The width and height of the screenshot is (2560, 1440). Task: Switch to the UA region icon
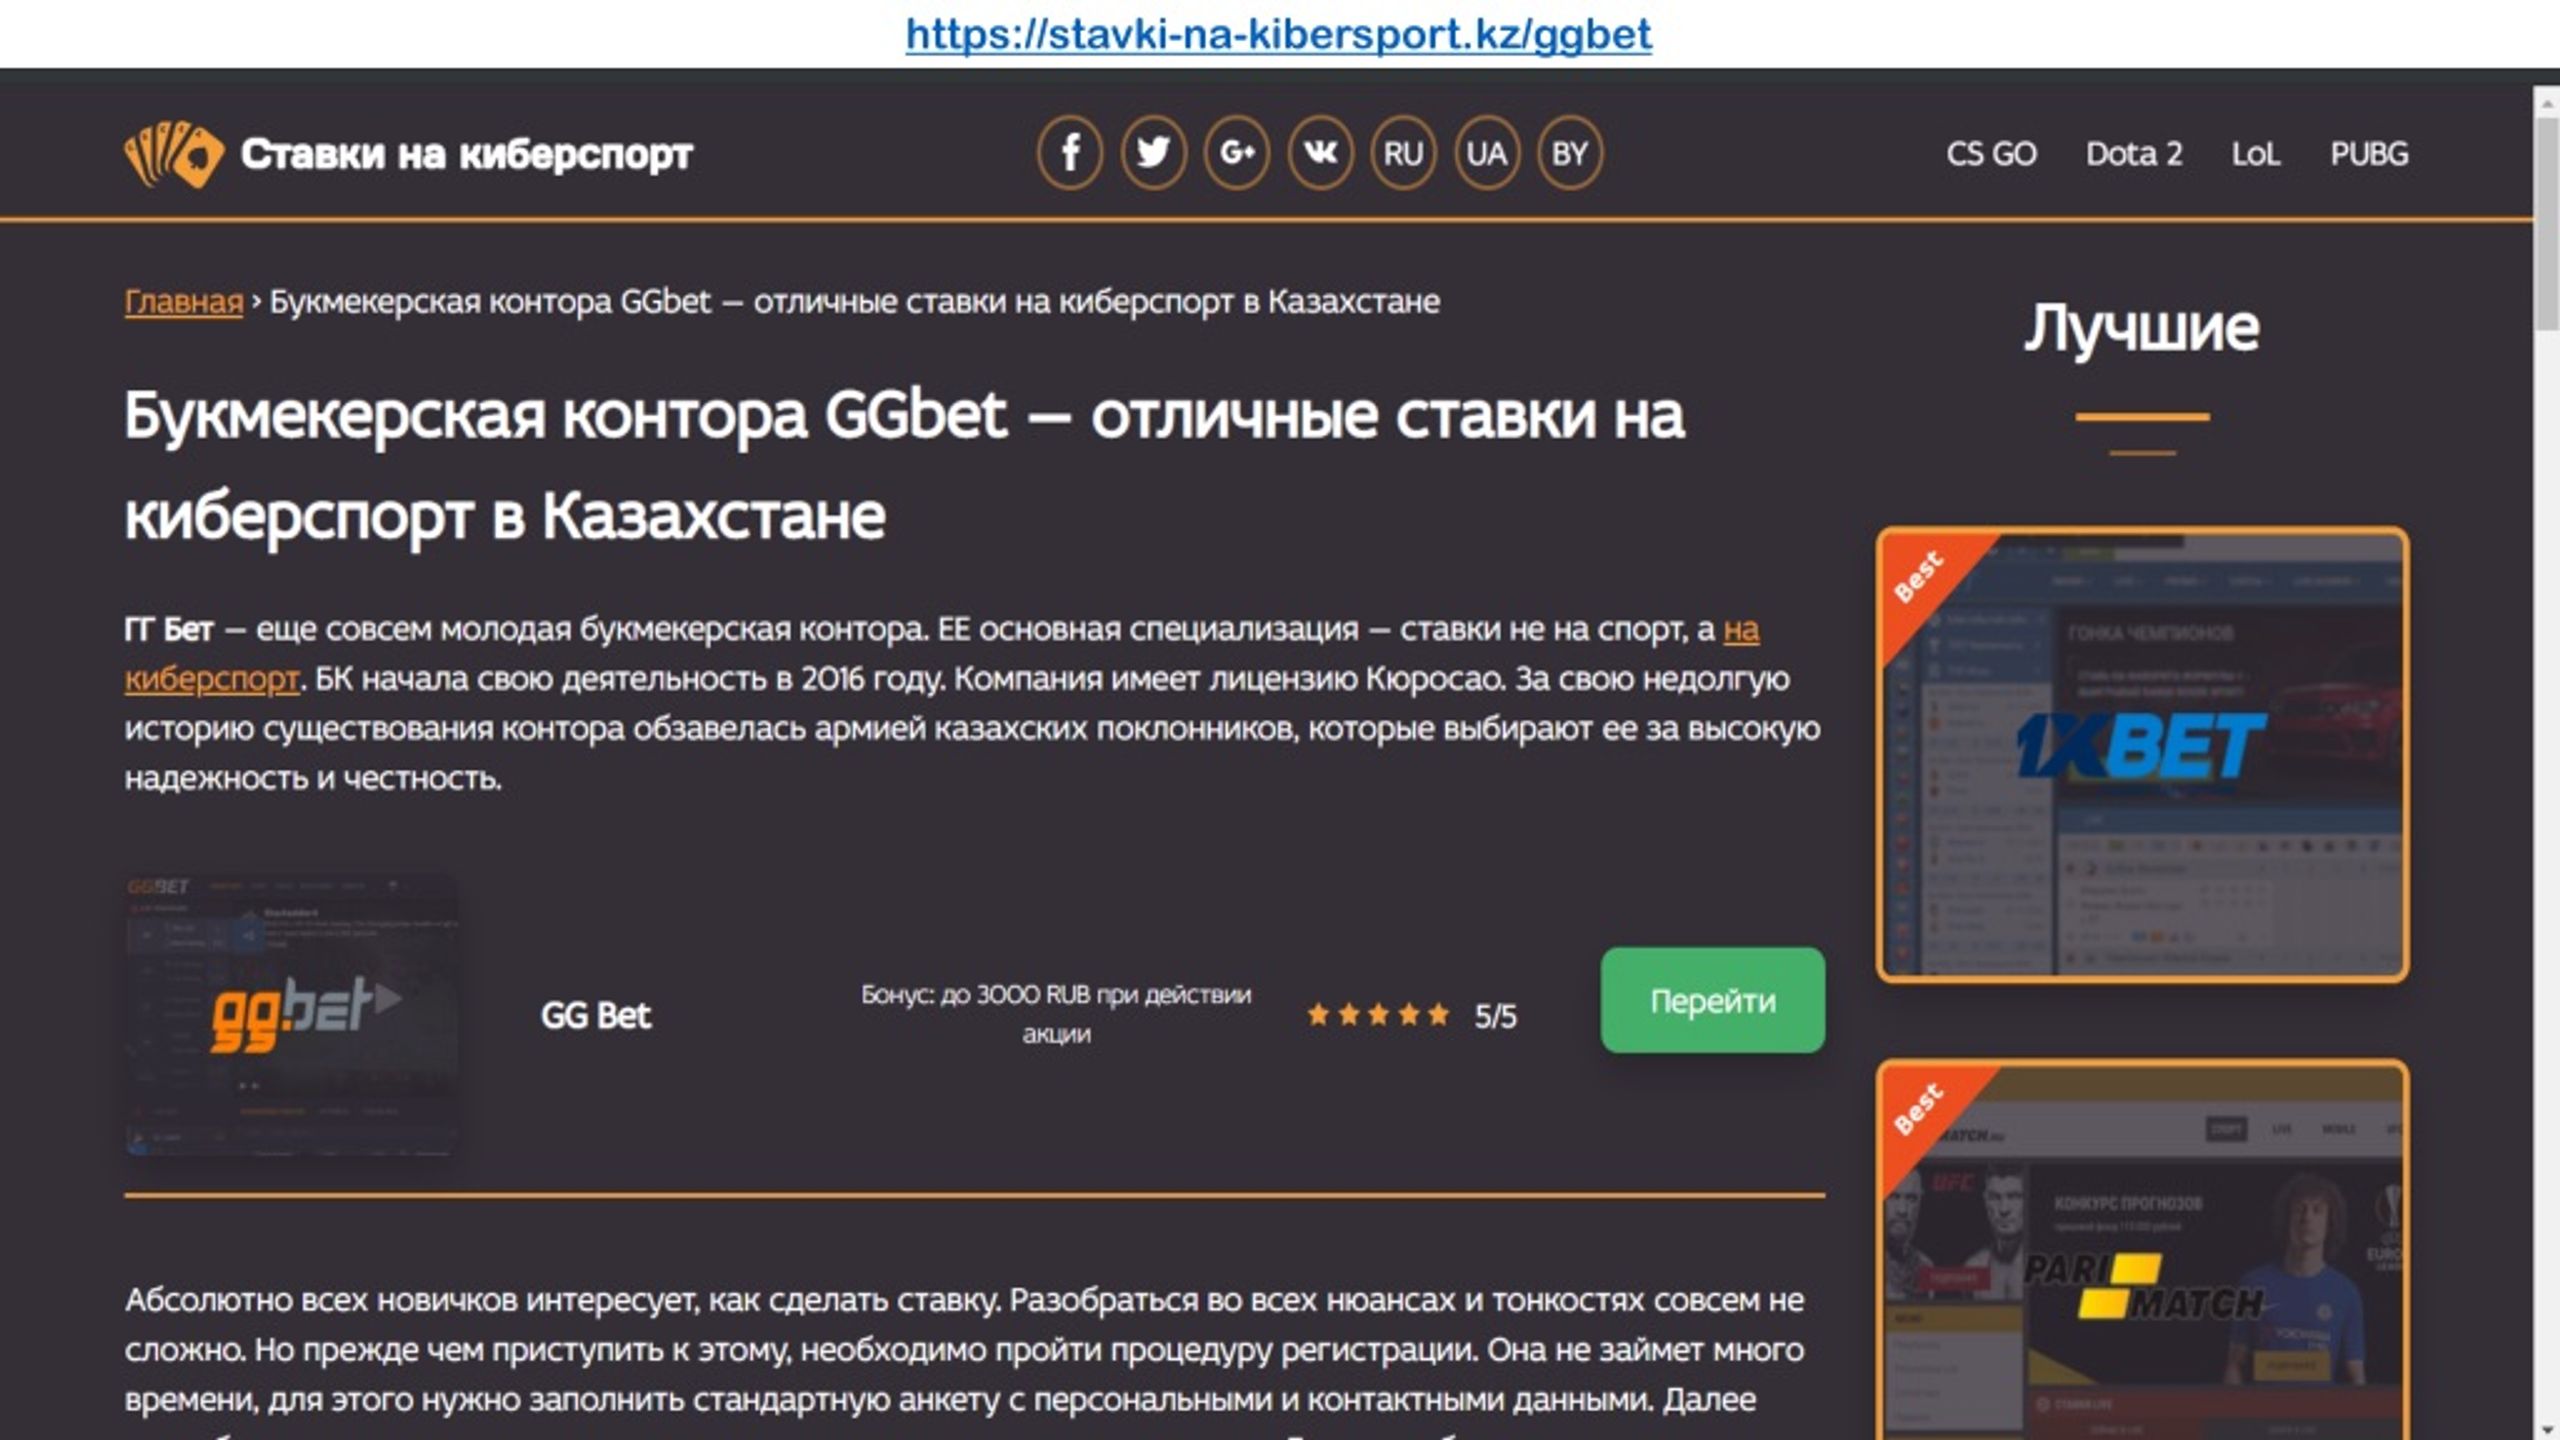[x=1486, y=153]
